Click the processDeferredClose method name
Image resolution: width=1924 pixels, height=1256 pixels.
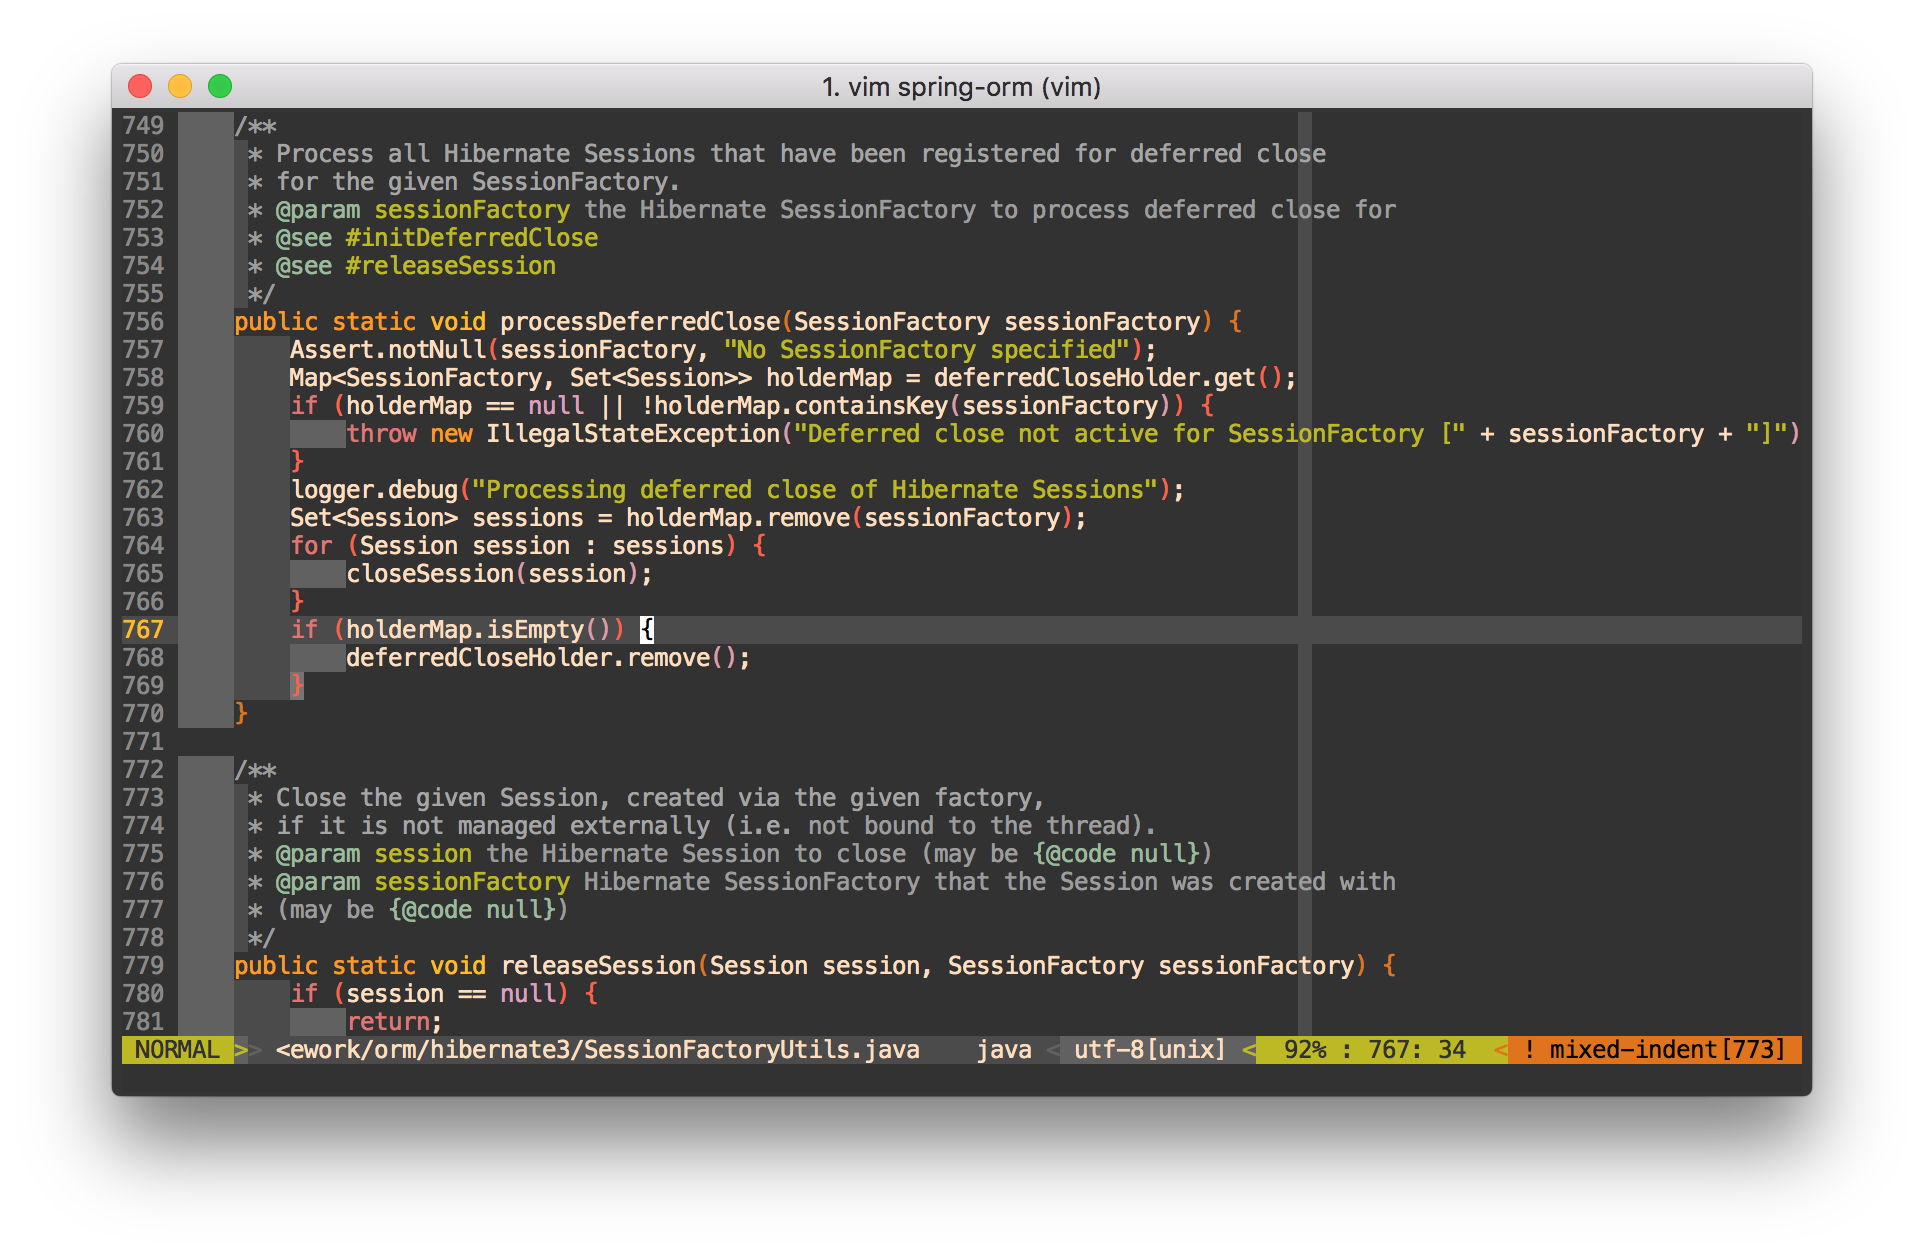coord(639,322)
